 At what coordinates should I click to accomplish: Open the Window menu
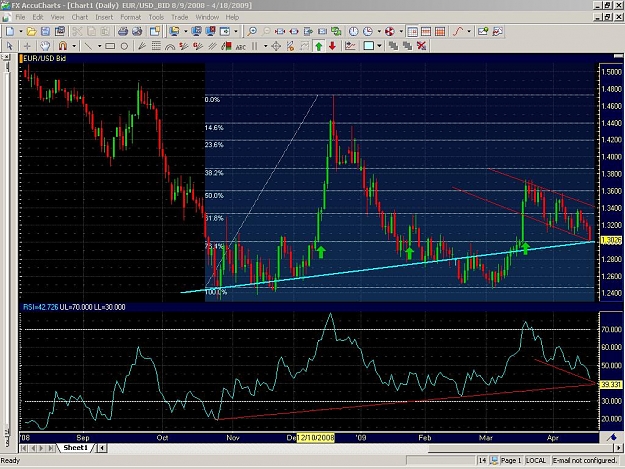click(207, 17)
